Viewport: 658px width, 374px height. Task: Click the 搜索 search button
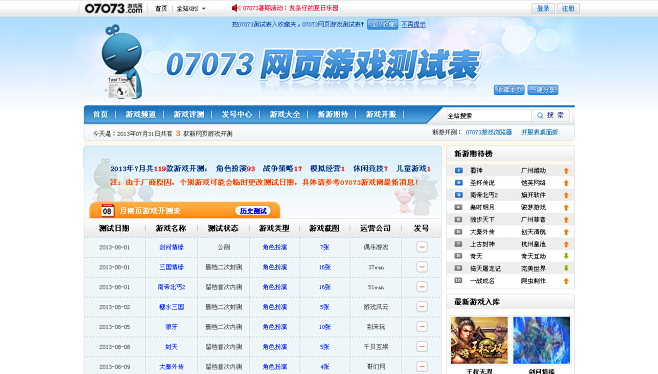[x=551, y=115]
